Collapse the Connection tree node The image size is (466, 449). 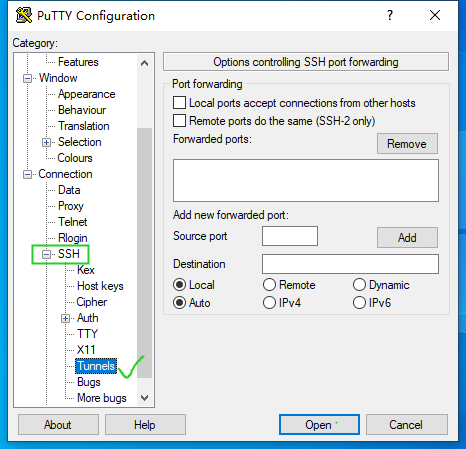27,174
